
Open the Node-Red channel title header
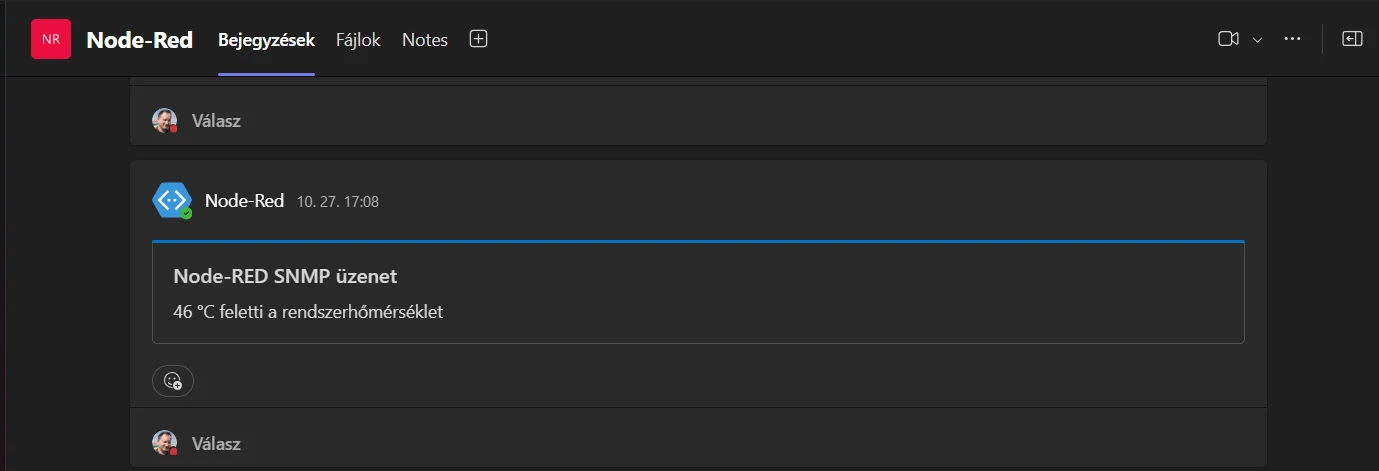click(x=139, y=40)
